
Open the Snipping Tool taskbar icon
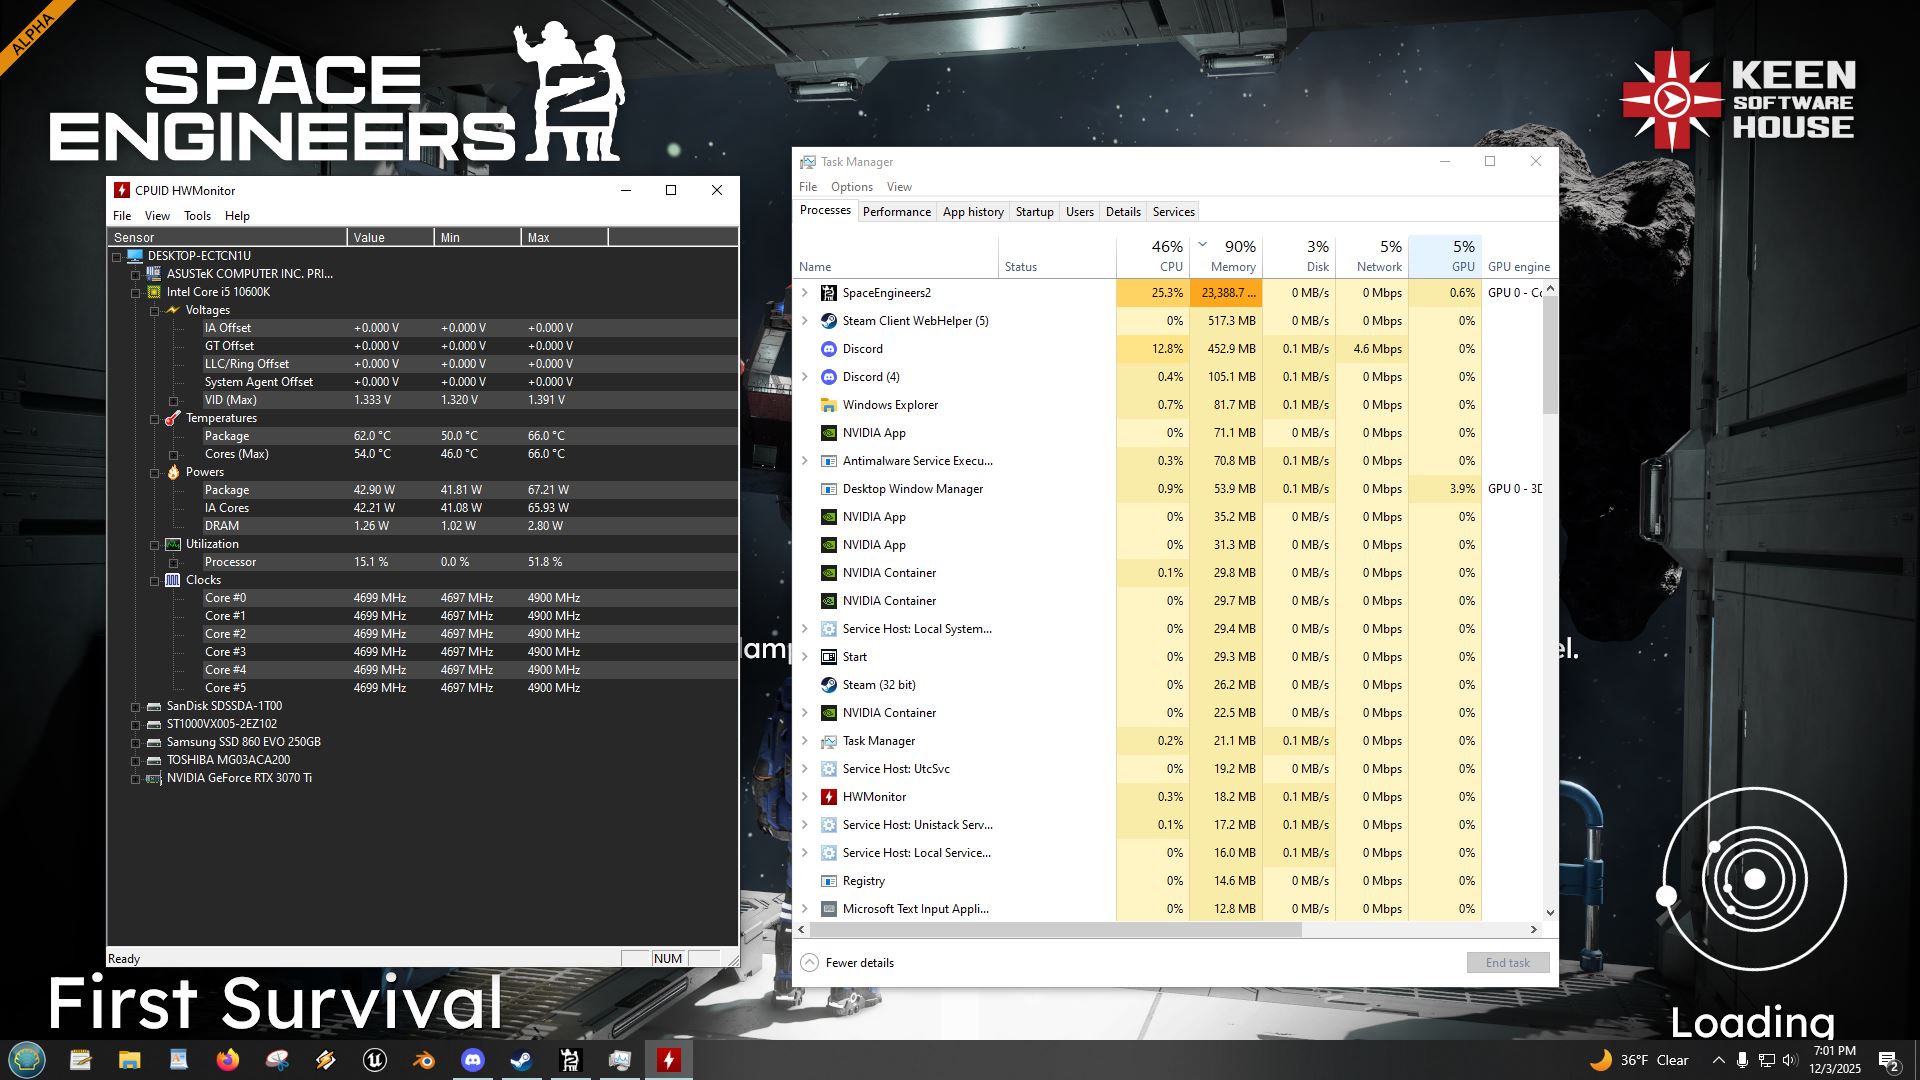[x=278, y=1060]
